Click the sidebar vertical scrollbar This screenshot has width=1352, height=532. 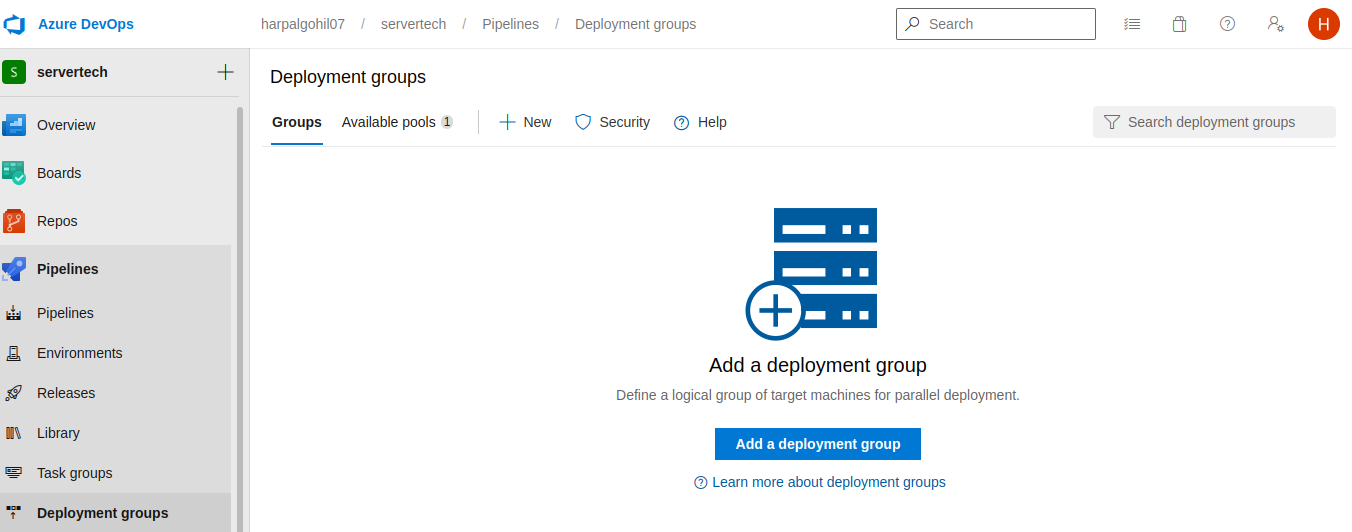coord(240,320)
